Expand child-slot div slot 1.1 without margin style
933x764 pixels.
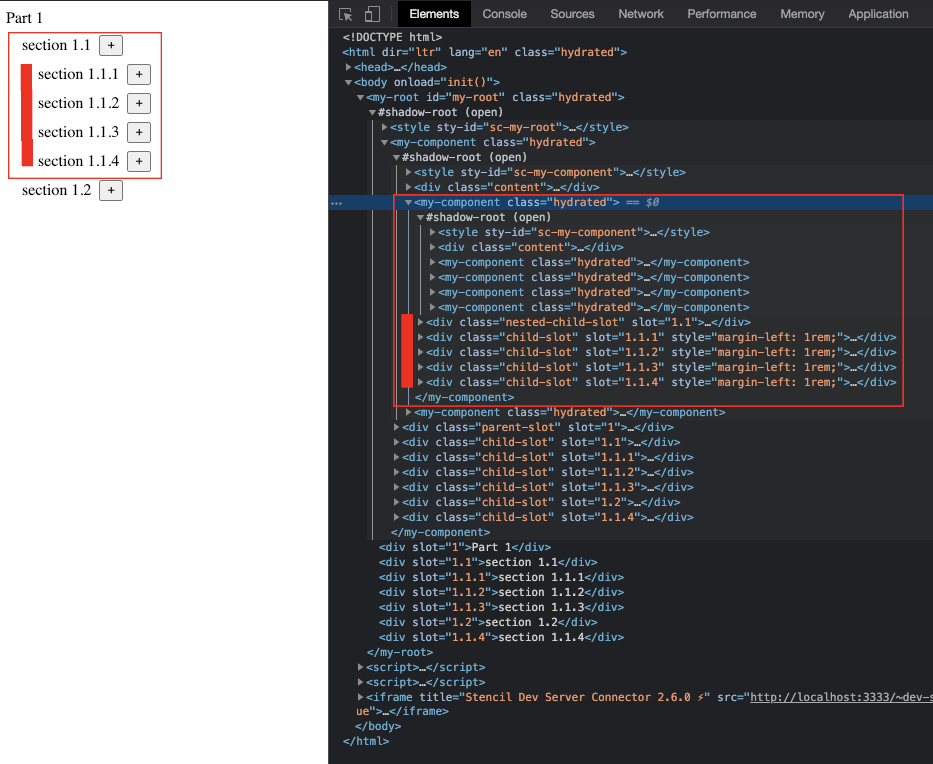pyautogui.click(x=396, y=442)
